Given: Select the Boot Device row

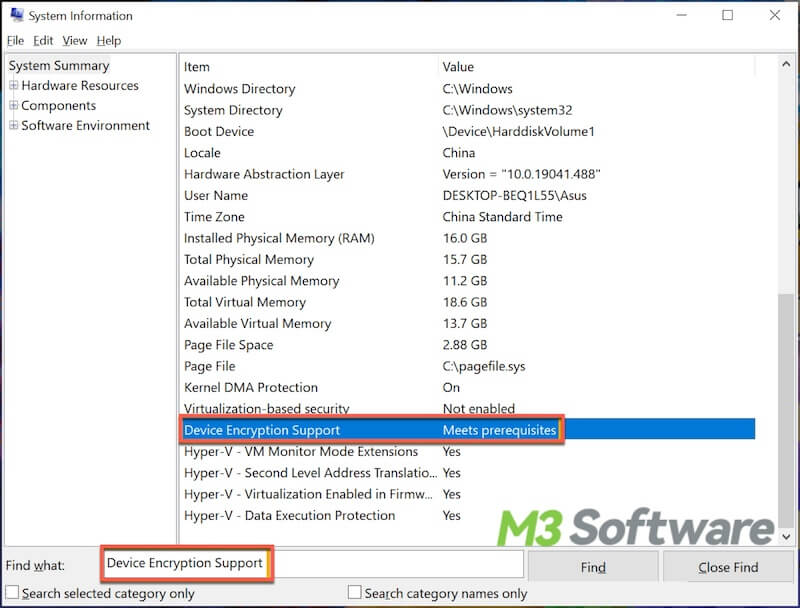Looking at the screenshot, I should point(467,132).
